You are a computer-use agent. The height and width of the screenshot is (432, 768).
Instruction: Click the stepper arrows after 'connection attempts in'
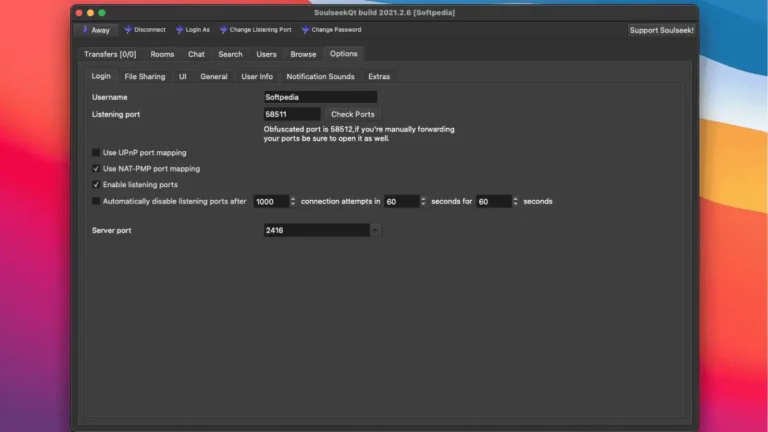[423, 201]
